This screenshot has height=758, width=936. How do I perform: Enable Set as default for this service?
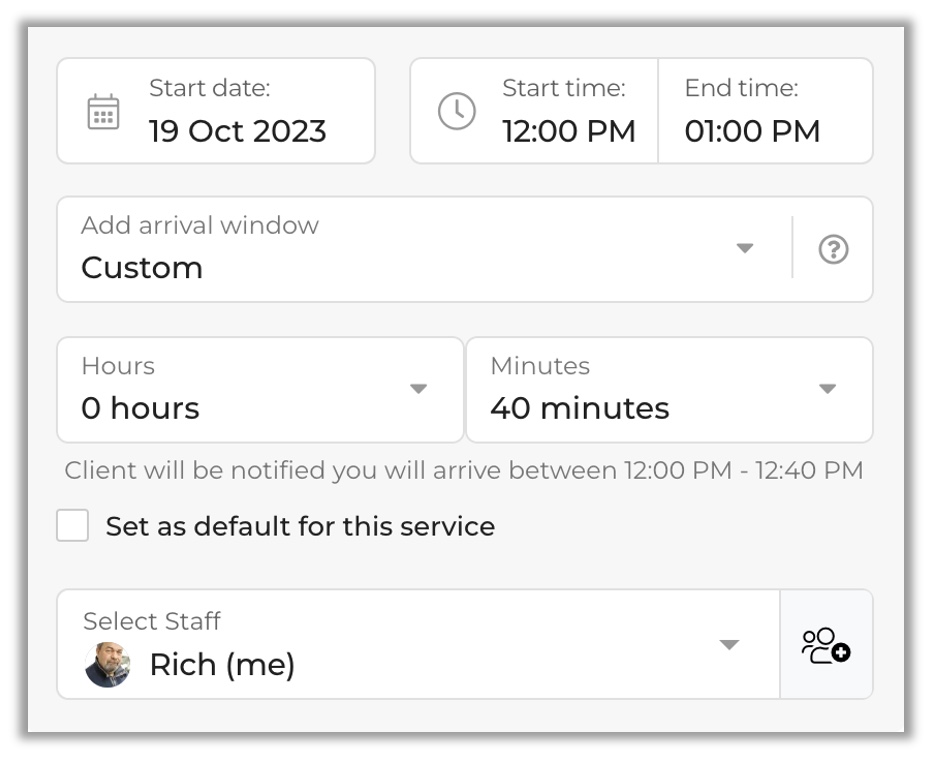pyautogui.click(x=73, y=526)
